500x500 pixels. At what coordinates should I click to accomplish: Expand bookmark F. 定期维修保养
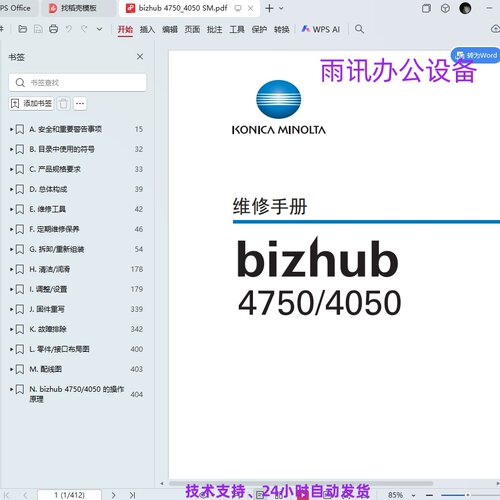(x=11, y=229)
